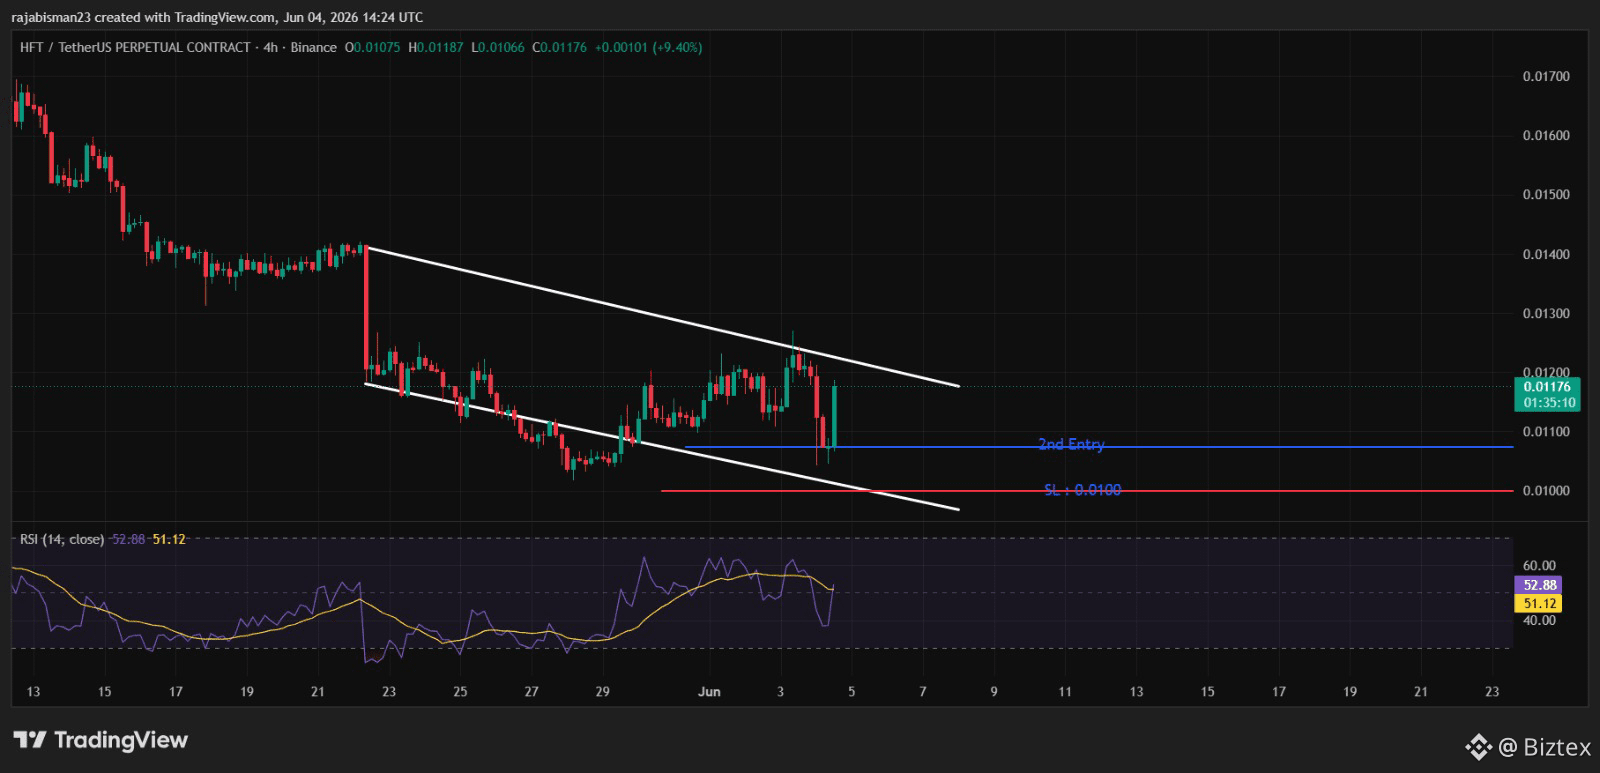Click the 4h timeframe label
Screen dimensions: 1600x773
pos(270,47)
